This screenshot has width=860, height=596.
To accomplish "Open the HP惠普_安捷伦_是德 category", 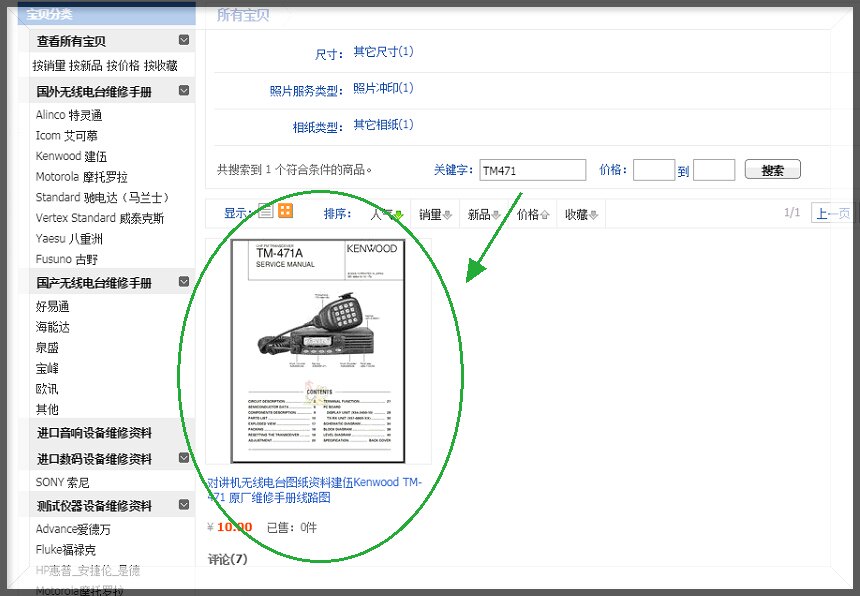I will tap(88, 570).
